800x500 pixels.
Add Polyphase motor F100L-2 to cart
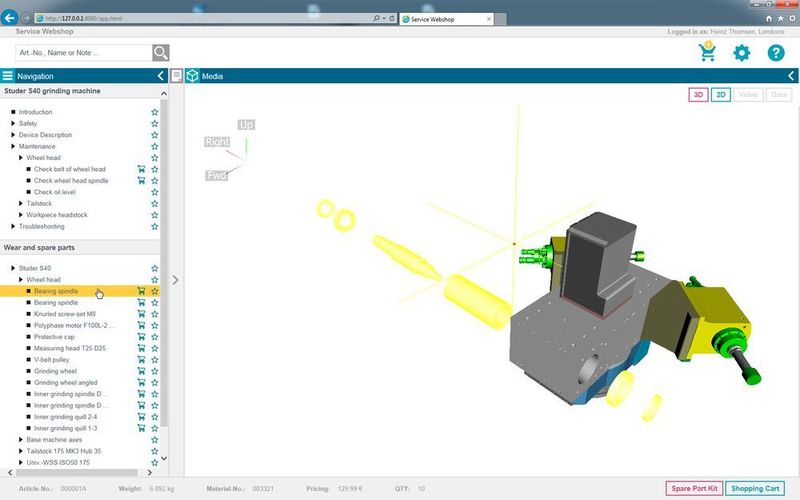coord(141,326)
